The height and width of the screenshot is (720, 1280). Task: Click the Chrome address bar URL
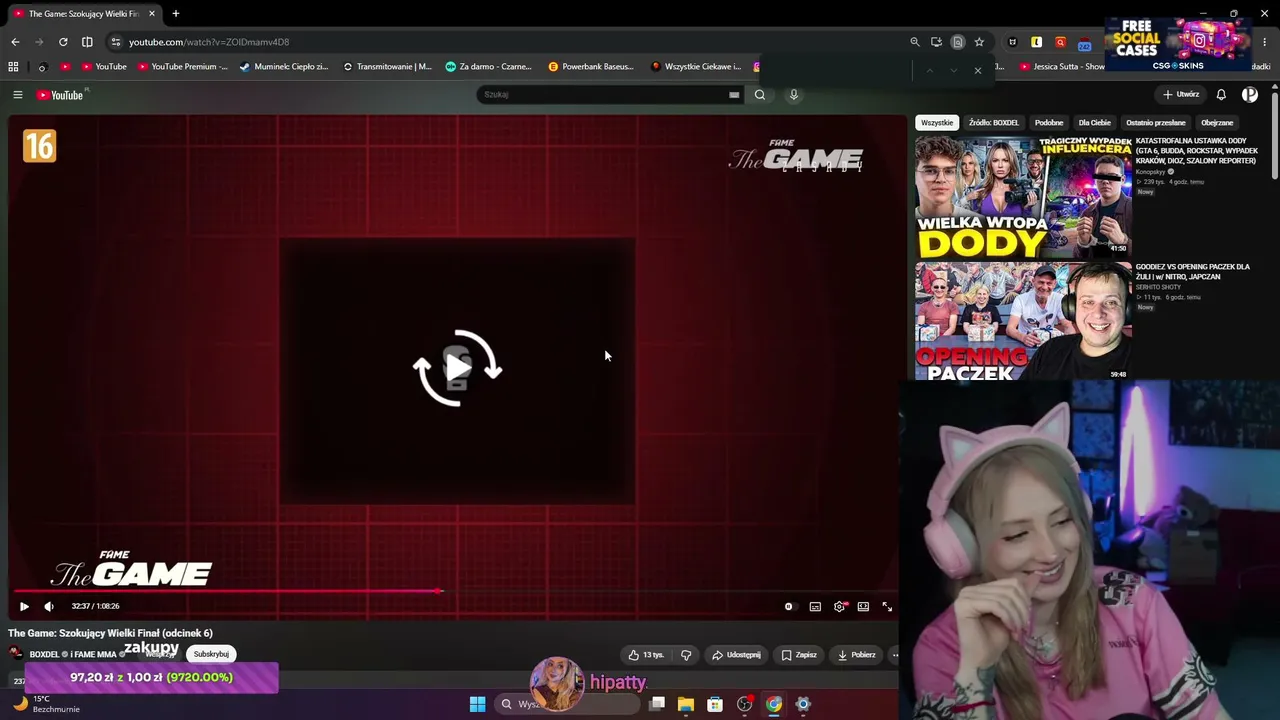[209, 42]
